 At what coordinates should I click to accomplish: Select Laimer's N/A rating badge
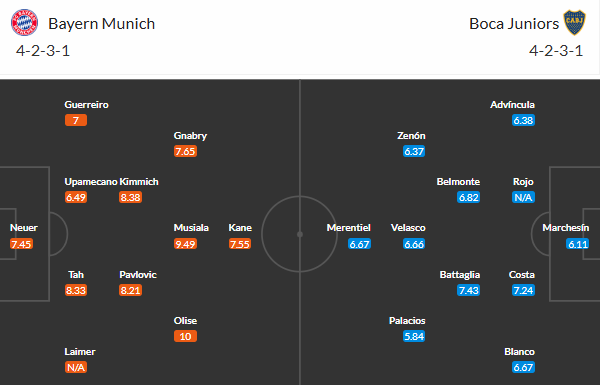[x=76, y=367]
